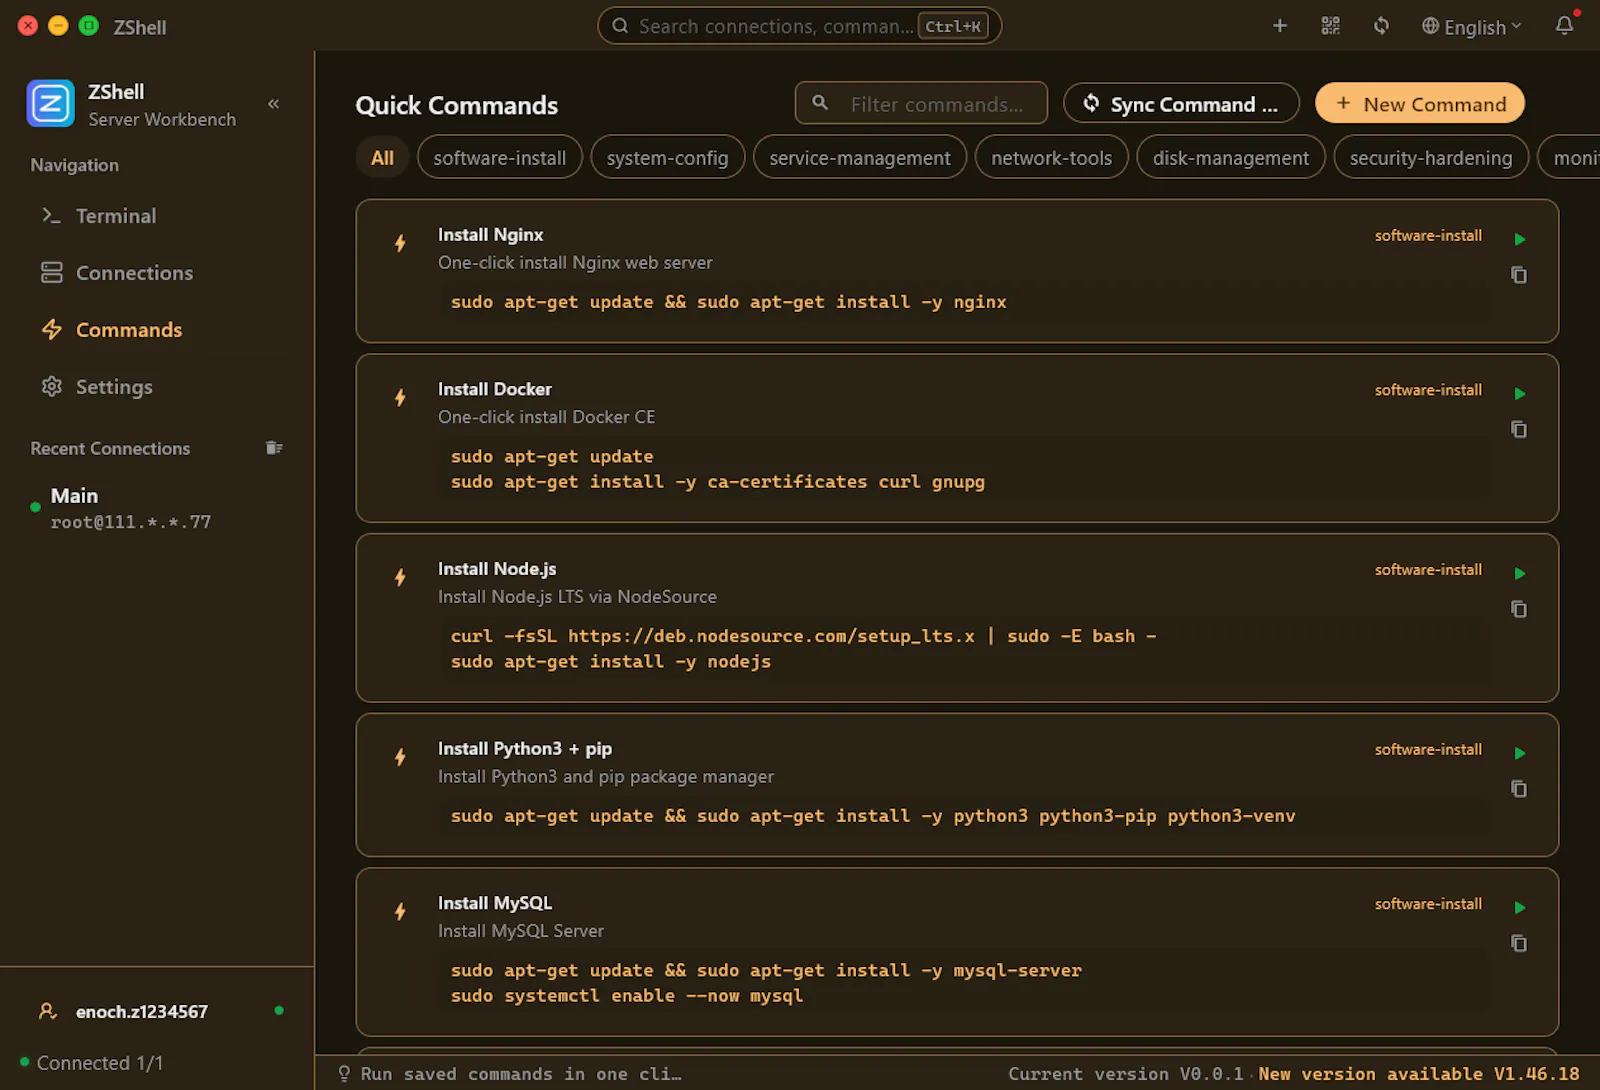Clear recent connections with the trash icon
Image resolution: width=1600 pixels, height=1090 pixels.
(x=274, y=448)
